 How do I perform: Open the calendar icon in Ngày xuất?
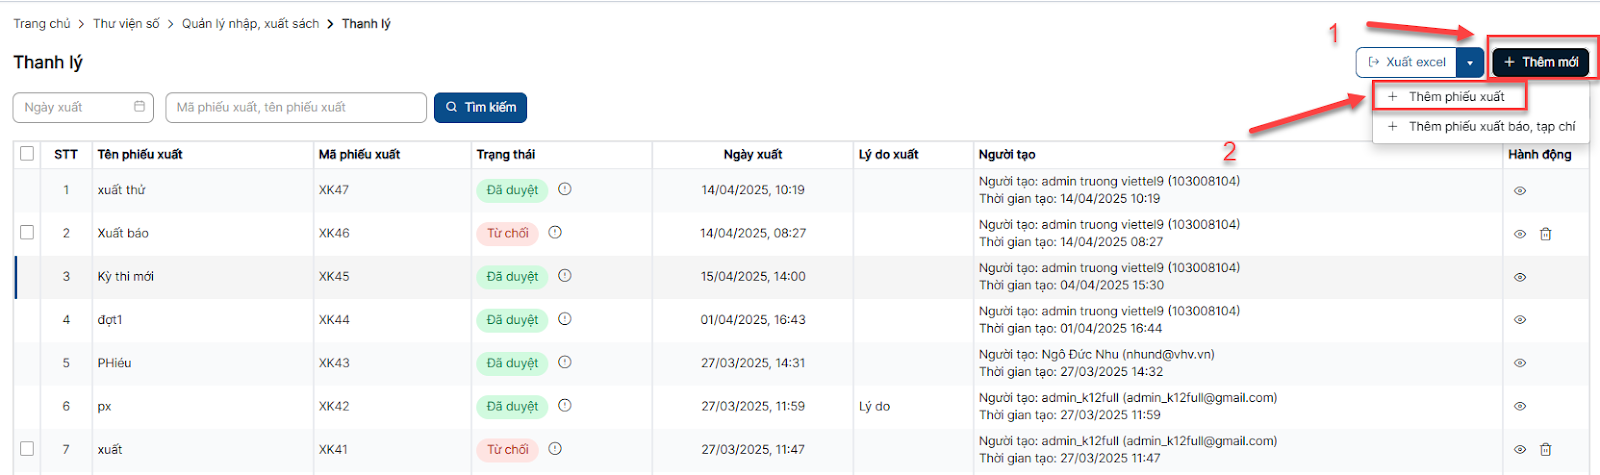click(x=139, y=107)
